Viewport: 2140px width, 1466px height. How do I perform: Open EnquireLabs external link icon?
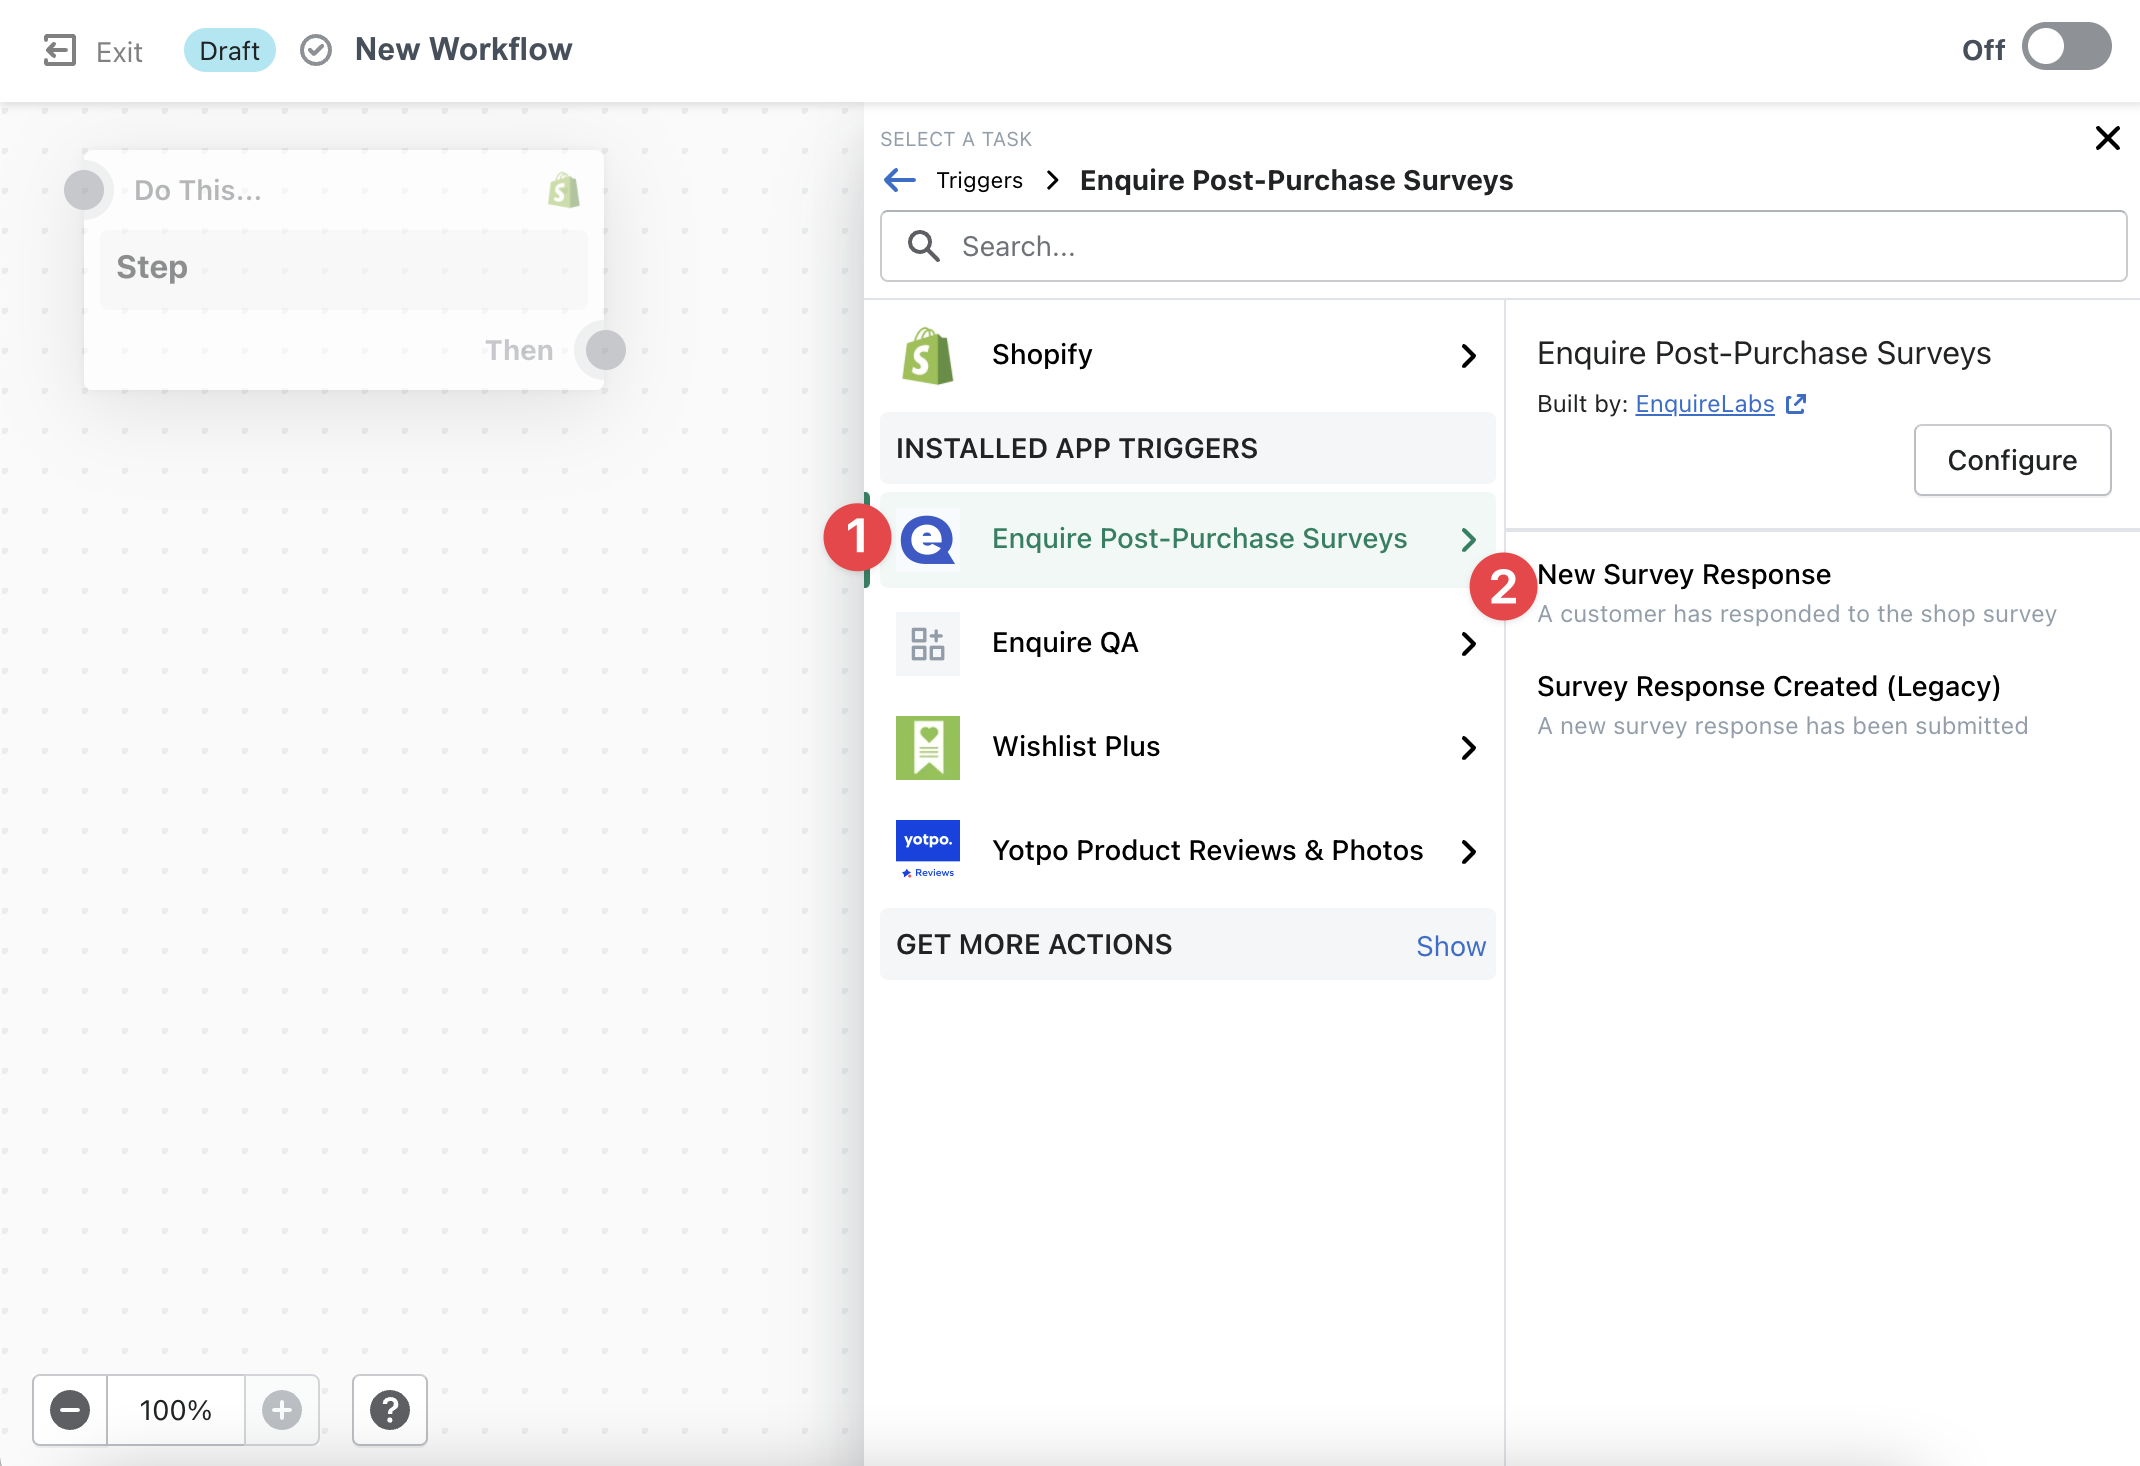coord(1796,404)
